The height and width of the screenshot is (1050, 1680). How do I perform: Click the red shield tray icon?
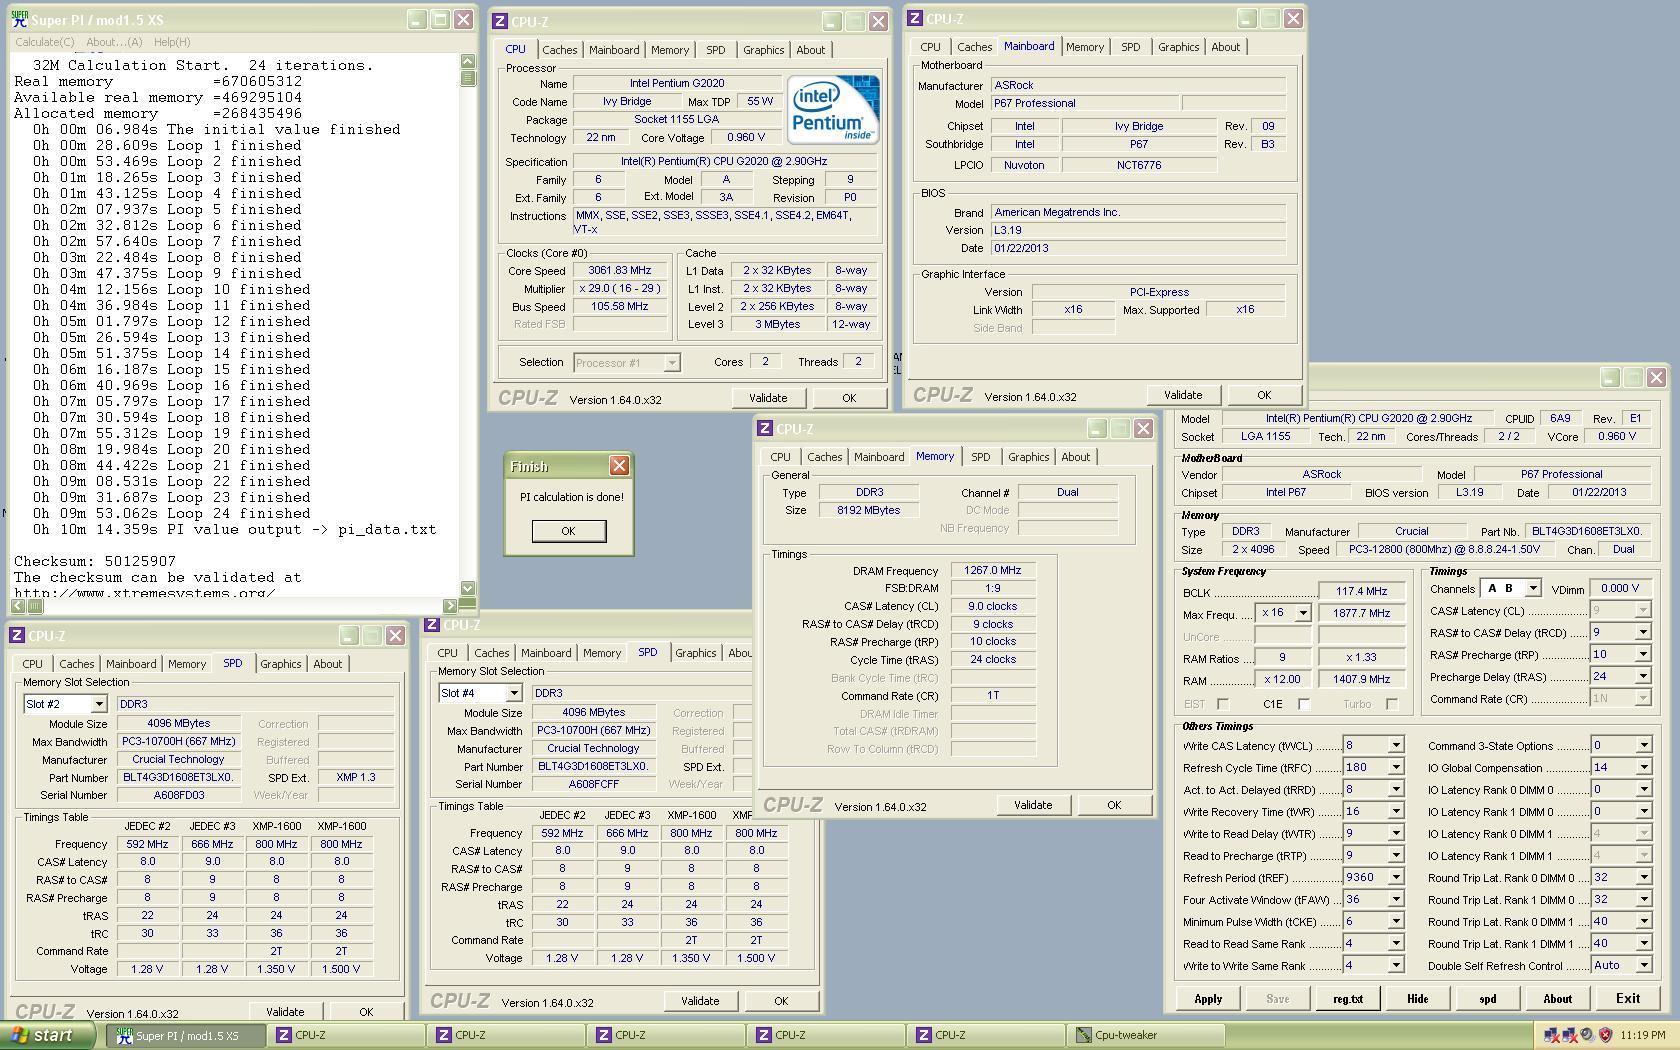(1605, 1035)
